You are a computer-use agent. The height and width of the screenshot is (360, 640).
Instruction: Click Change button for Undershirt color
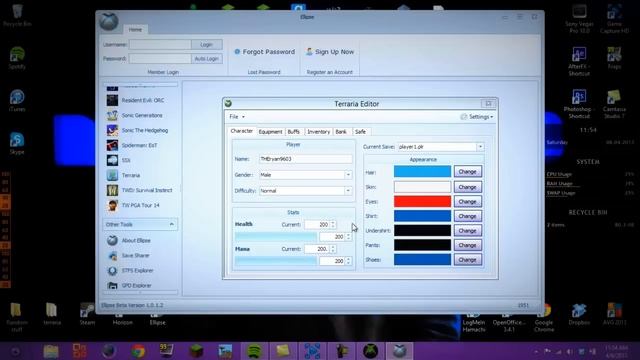click(x=468, y=231)
